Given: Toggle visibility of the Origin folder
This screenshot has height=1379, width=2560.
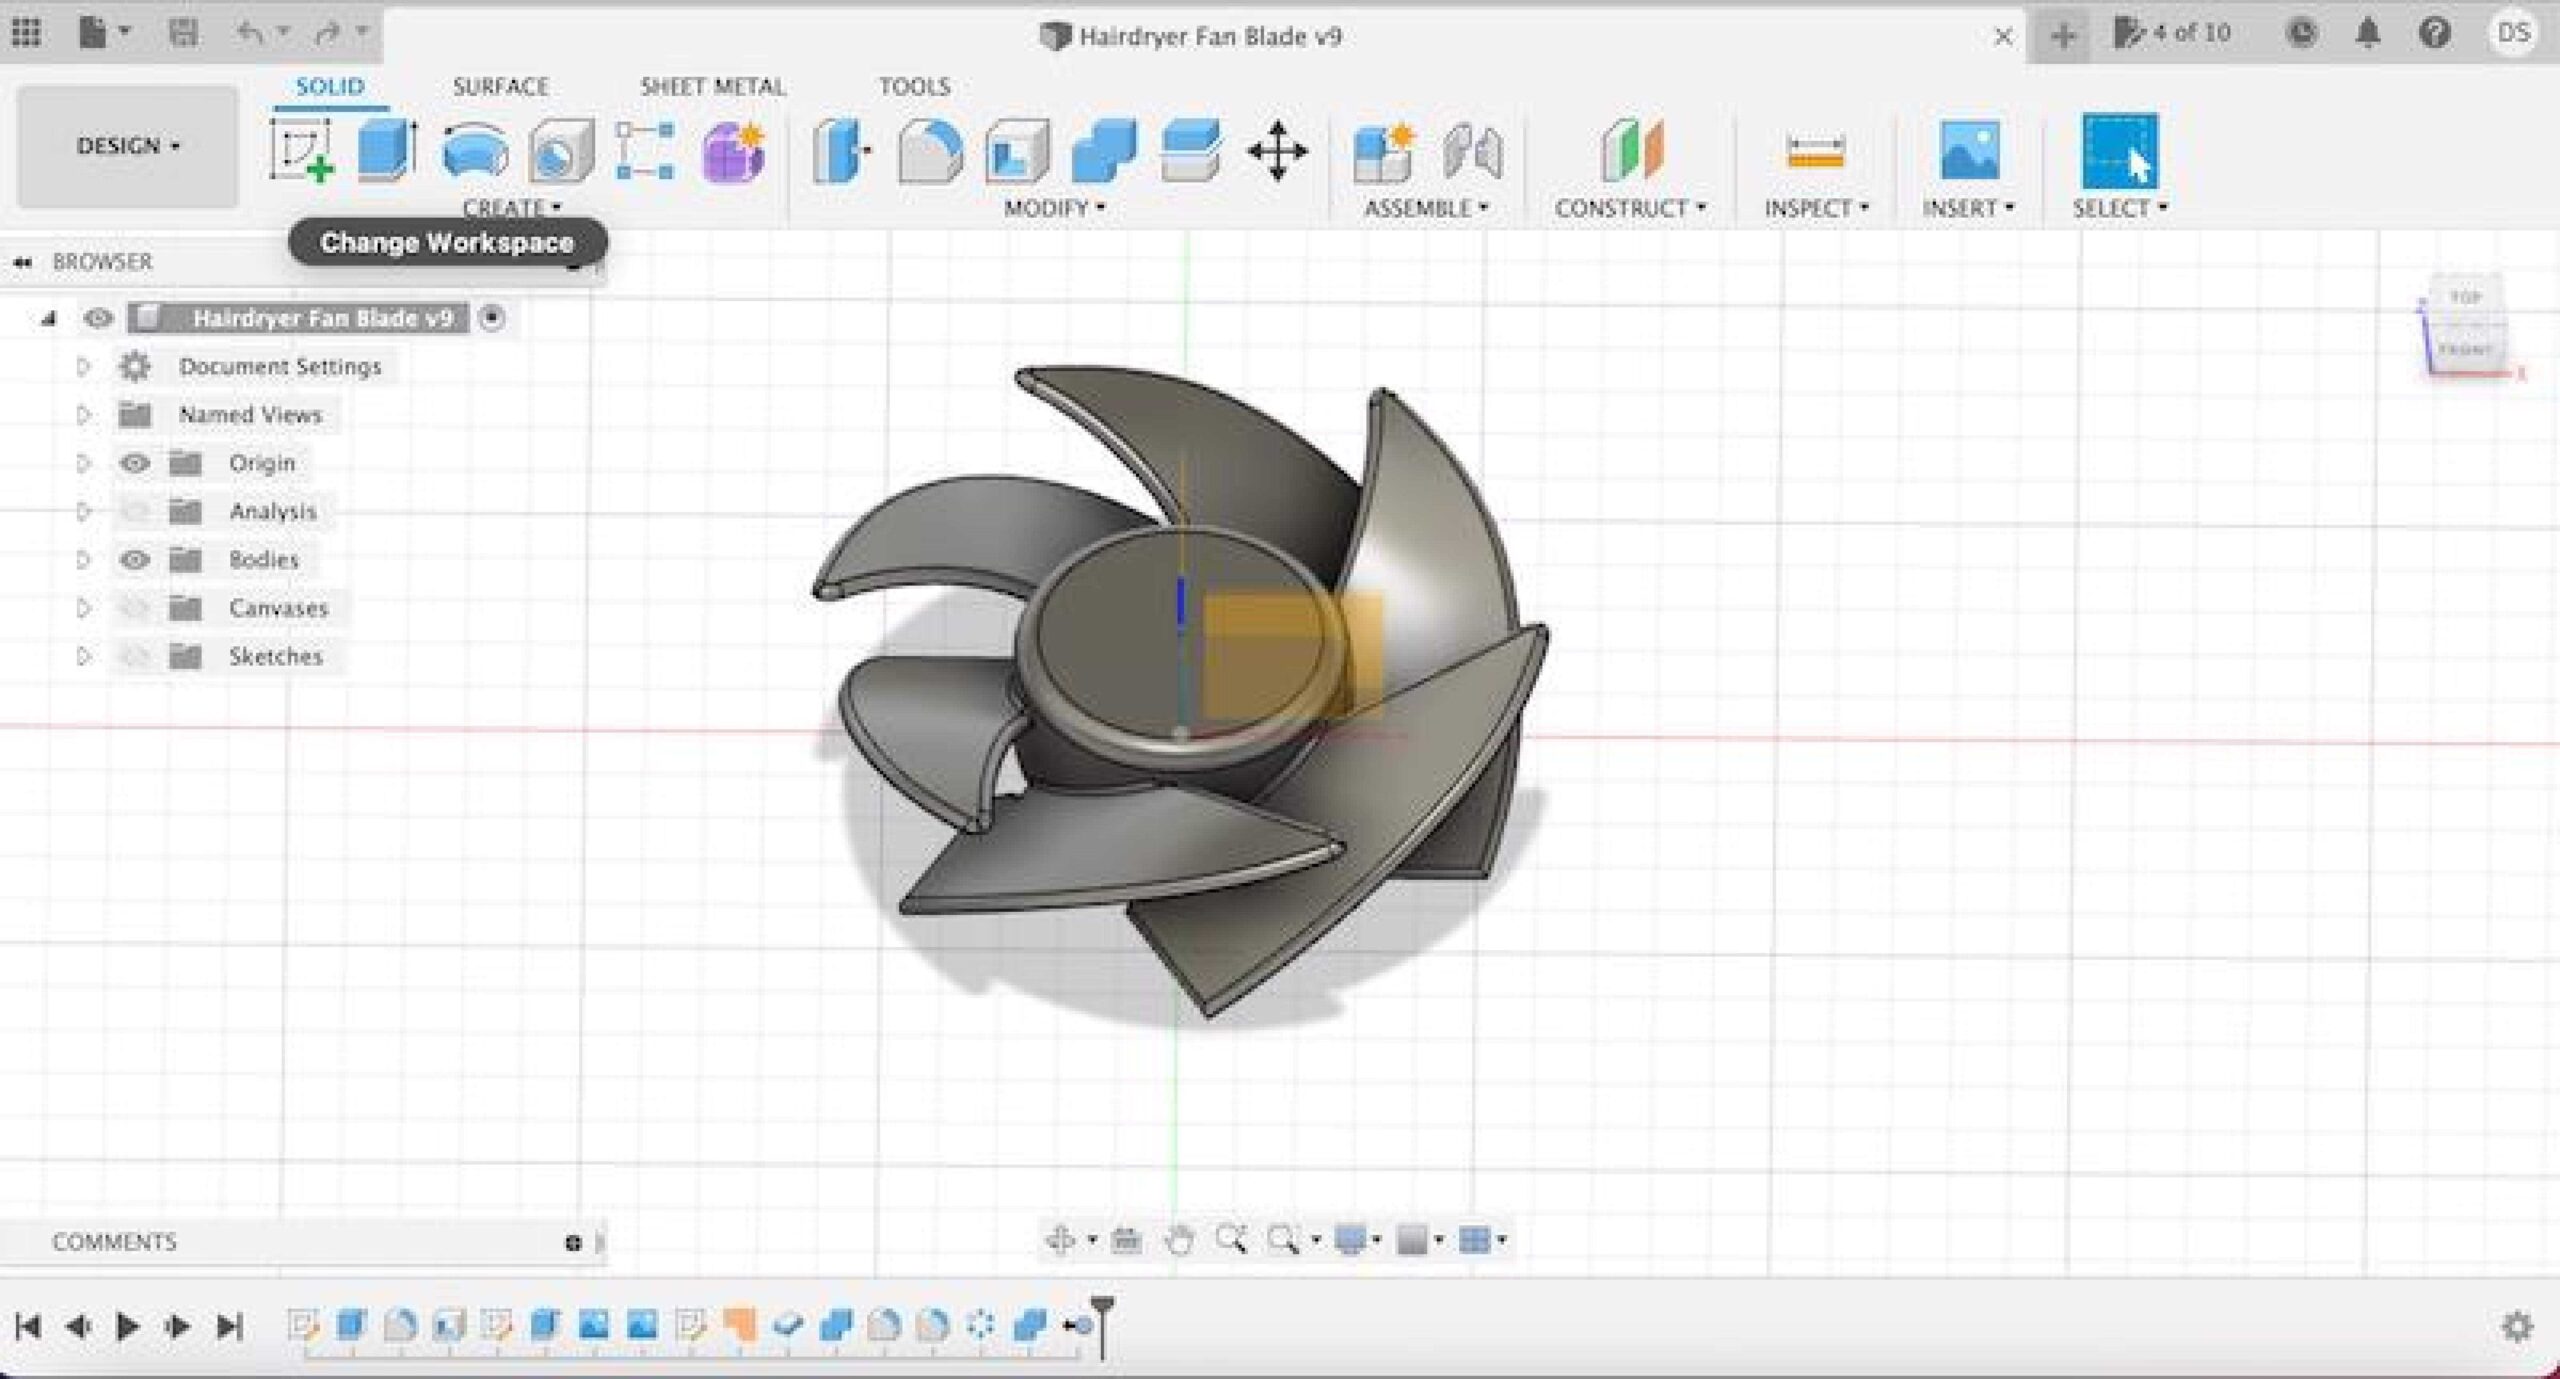Looking at the screenshot, I should click(135, 463).
